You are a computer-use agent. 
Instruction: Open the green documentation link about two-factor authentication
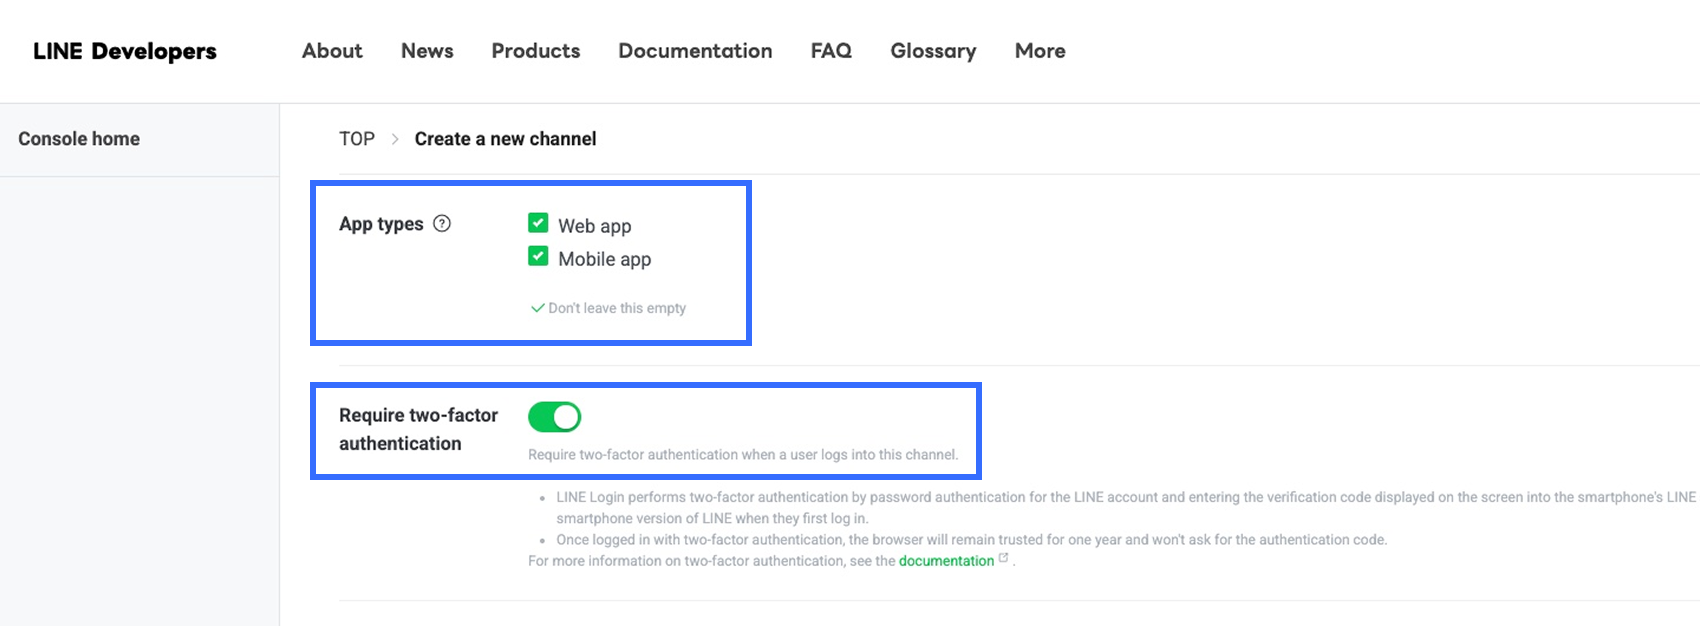[946, 561]
